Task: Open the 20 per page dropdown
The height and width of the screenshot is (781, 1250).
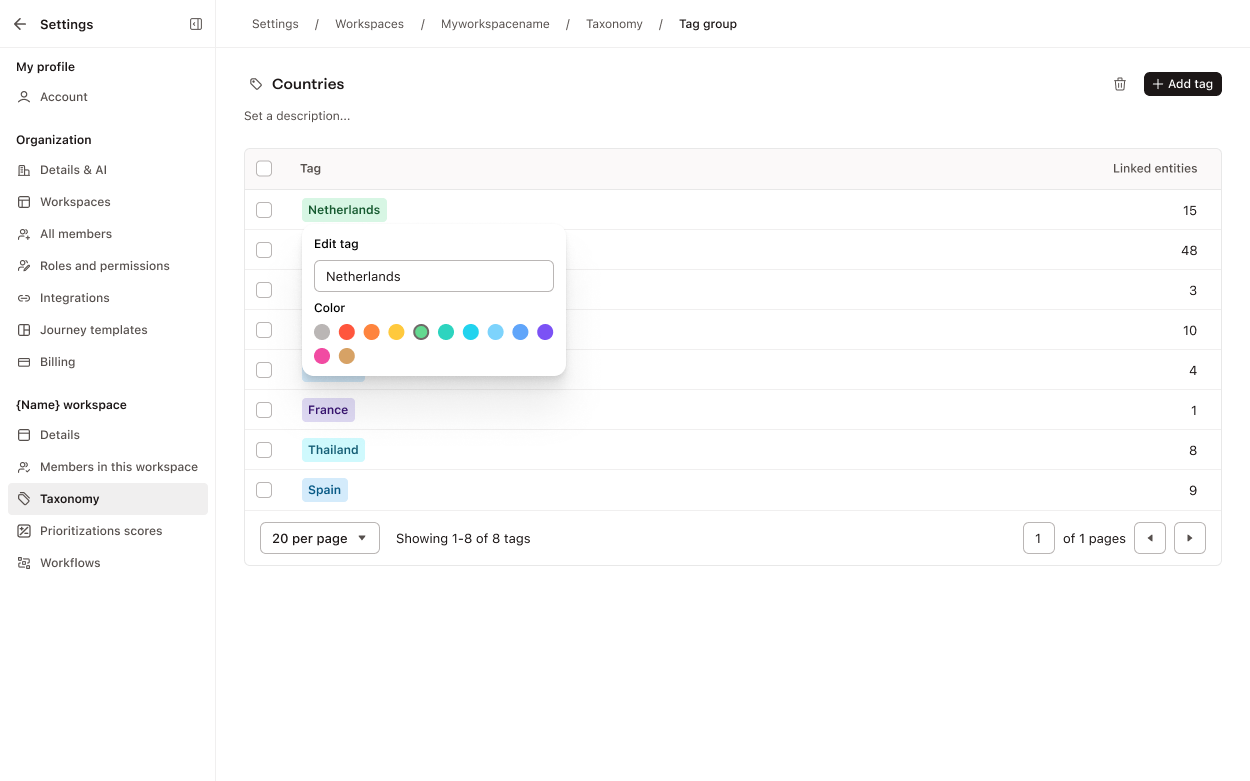Action: coord(320,538)
